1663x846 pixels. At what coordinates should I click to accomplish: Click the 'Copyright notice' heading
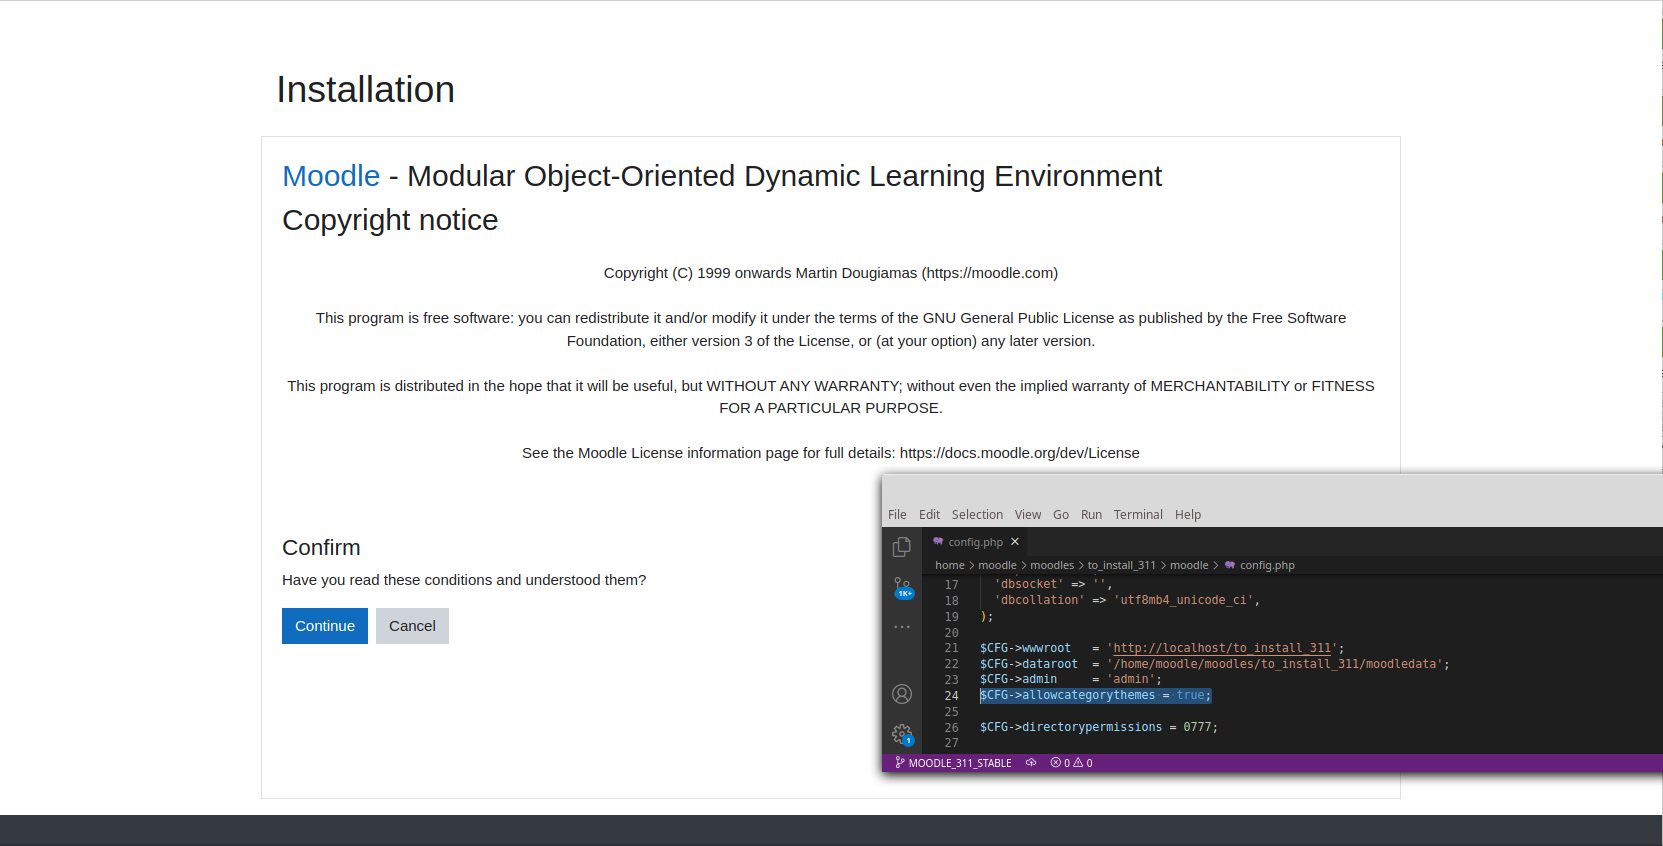pyautogui.click(x=390, y=220)
